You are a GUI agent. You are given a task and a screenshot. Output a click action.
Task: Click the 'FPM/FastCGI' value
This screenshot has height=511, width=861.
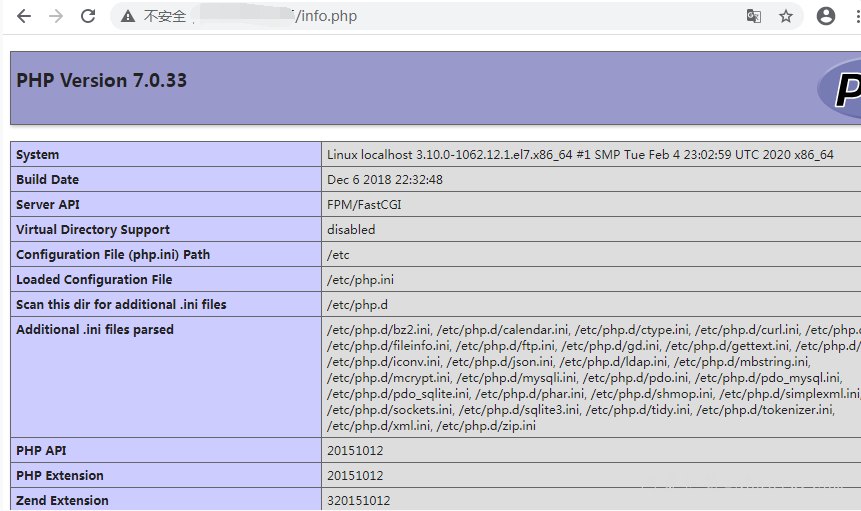click(364, 205)
